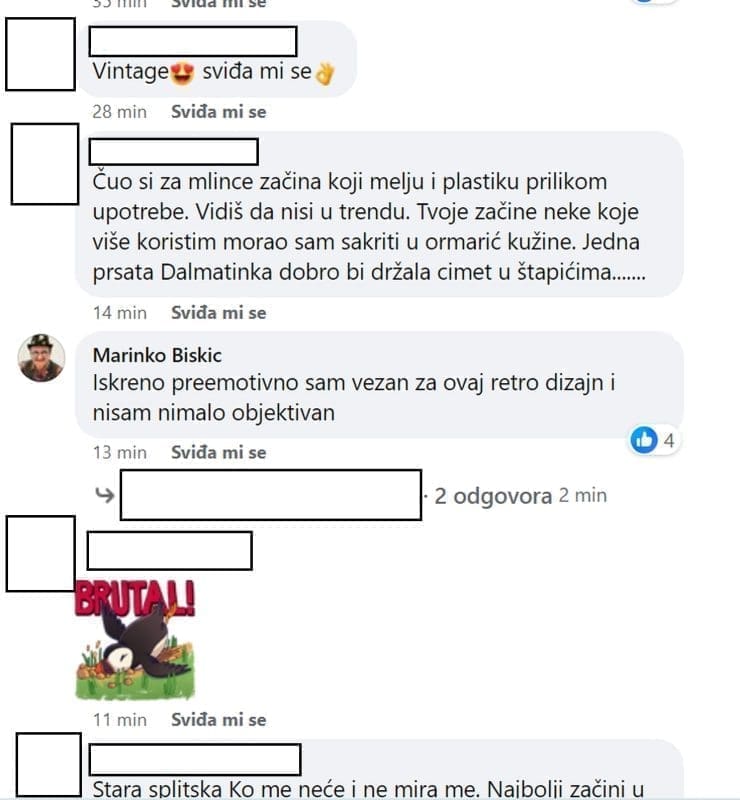Screen dimensions: 740x800
Task: Click the Marinko Biskic name link
Action: click(157, 355)
